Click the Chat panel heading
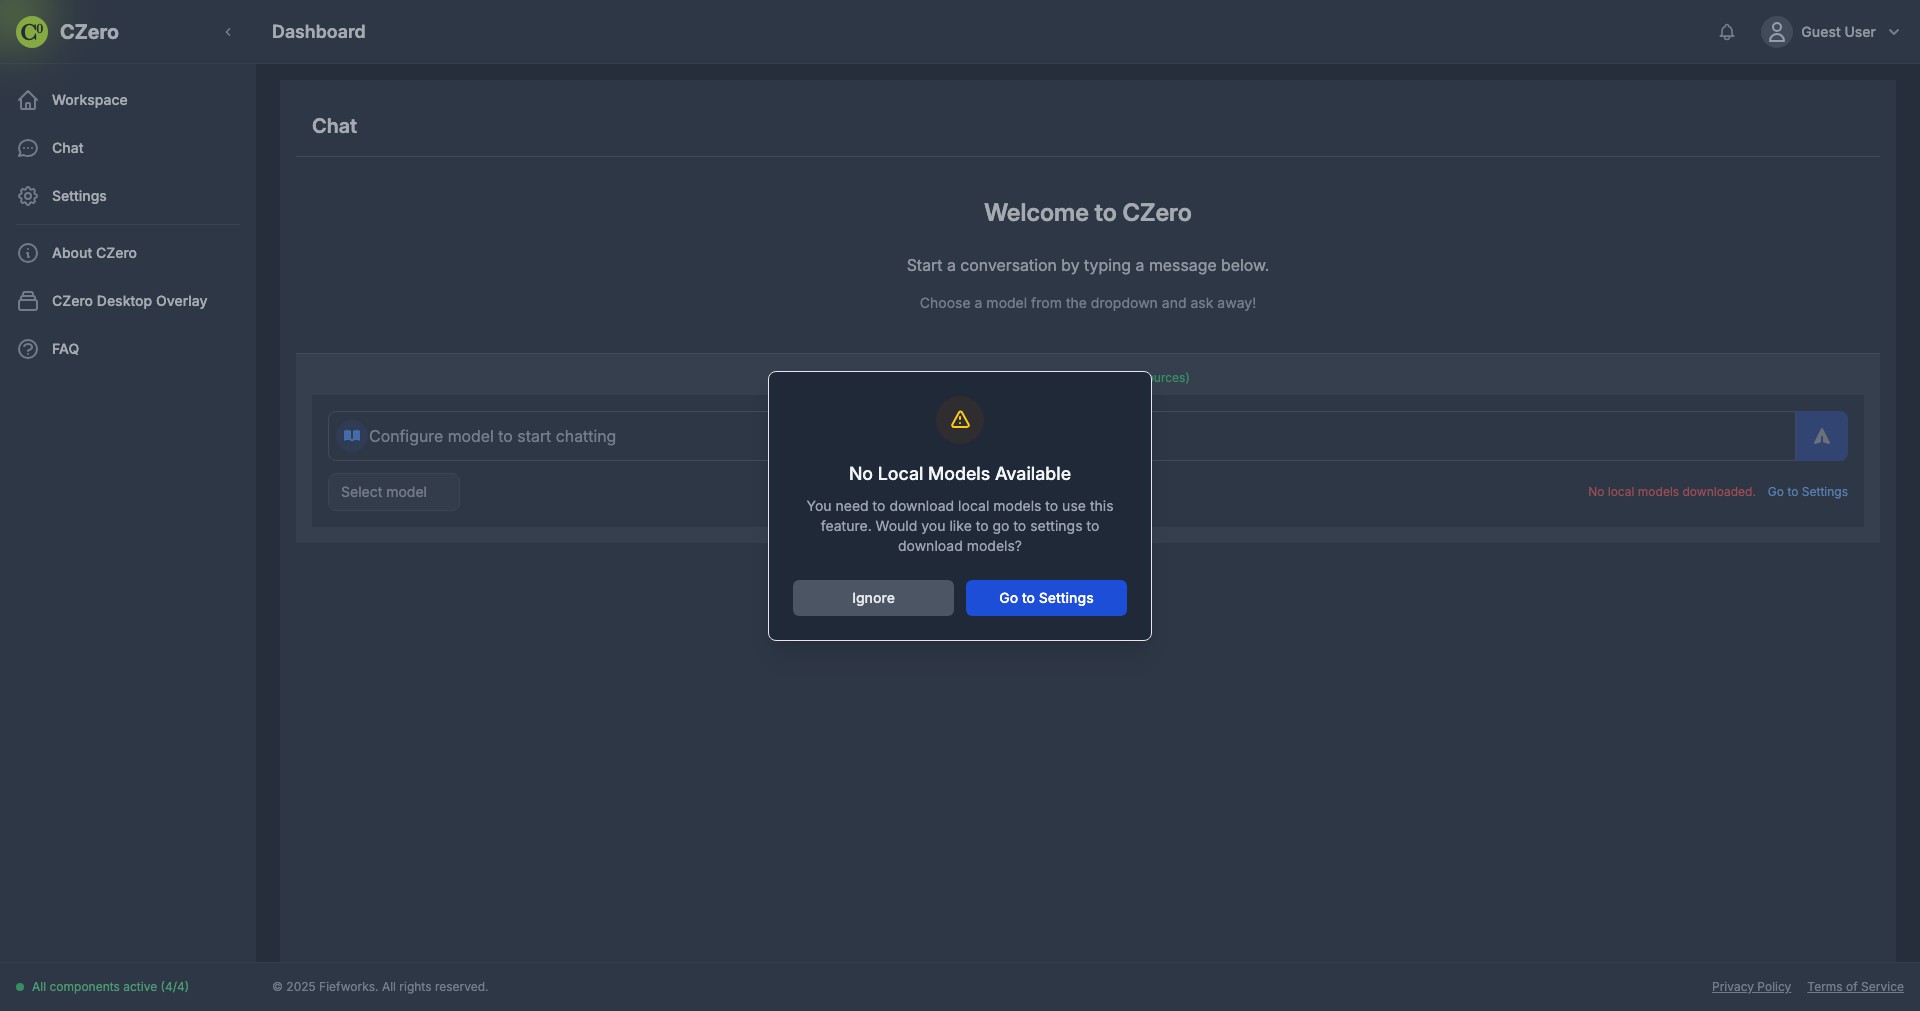1920x1011 pixels. pyautogui.click(x=334, y=126)
